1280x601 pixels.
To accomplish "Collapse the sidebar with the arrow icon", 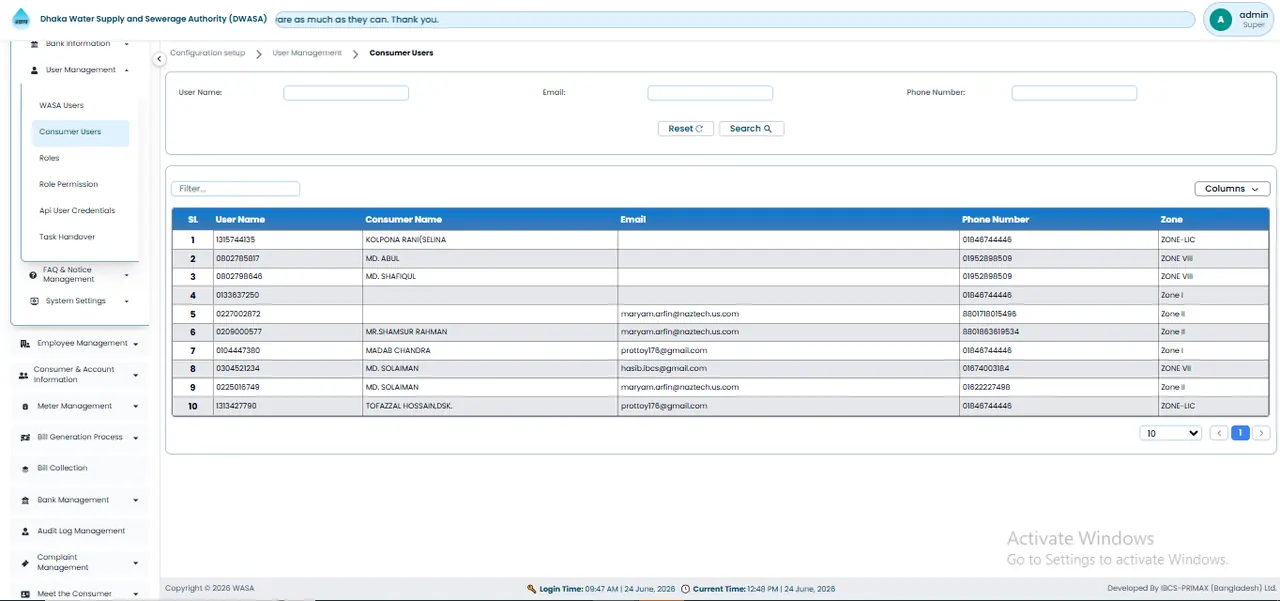I will pyautogui.click(x=159, y=60).
